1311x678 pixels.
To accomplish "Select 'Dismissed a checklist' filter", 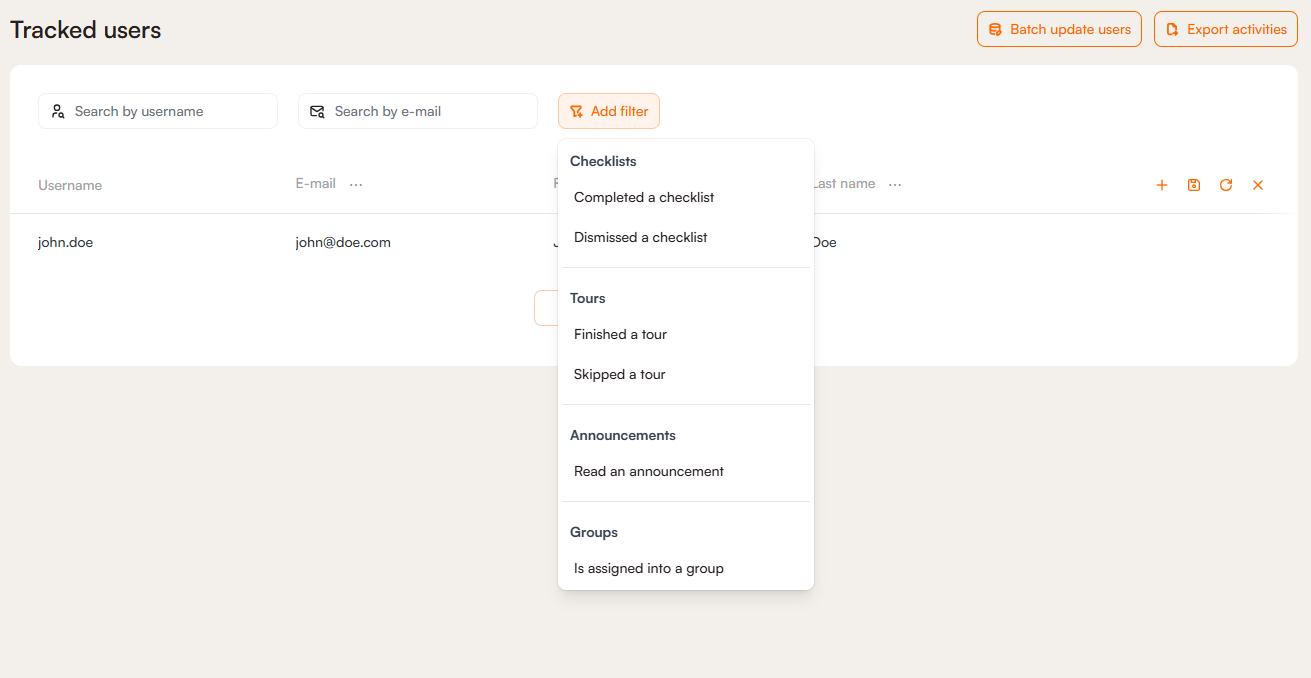I will pos(641,237).
